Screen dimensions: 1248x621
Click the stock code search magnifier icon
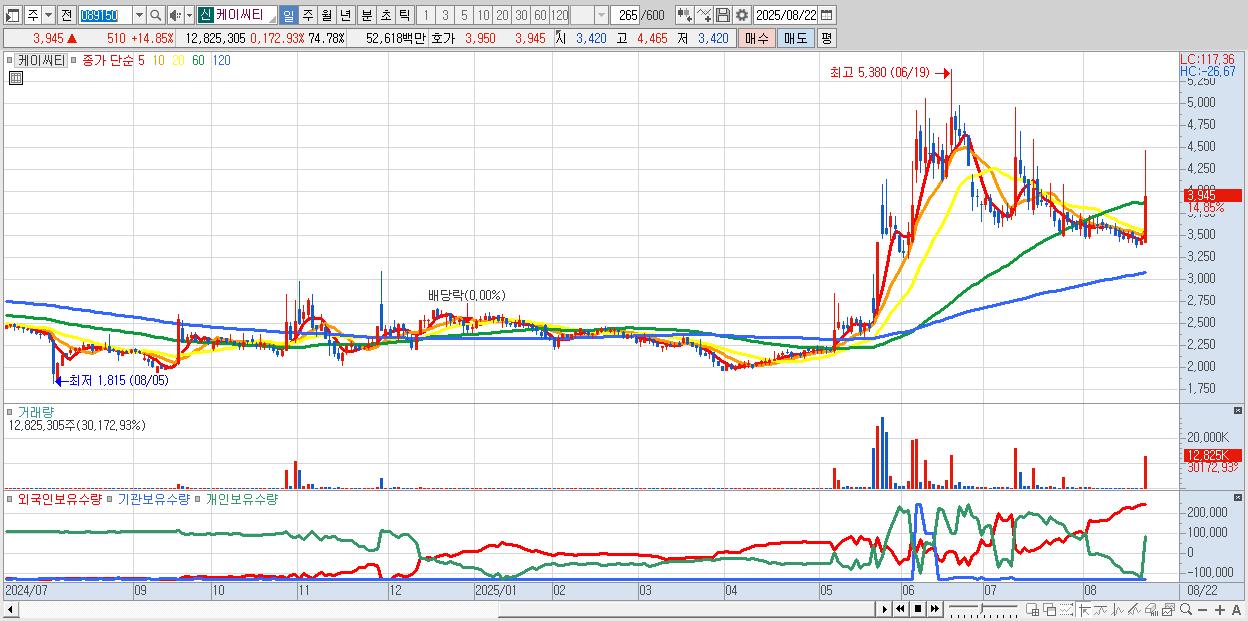pyautogui.click(x=155, y=15)
